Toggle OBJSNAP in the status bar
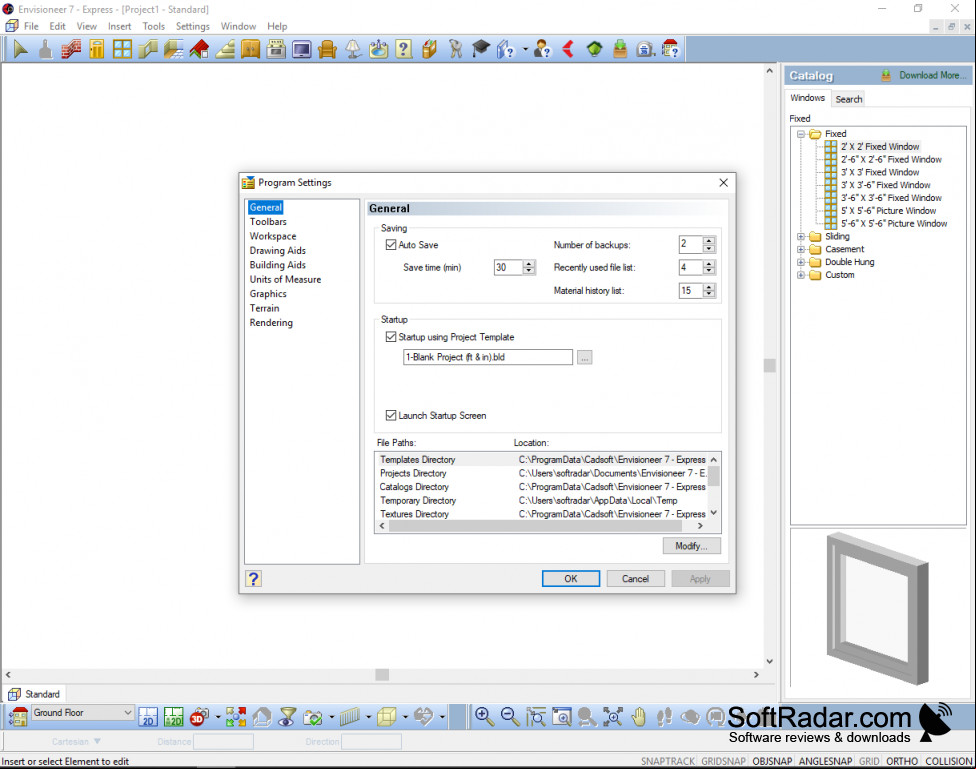This screenshot has width=976, height=769. pos(772,761)
